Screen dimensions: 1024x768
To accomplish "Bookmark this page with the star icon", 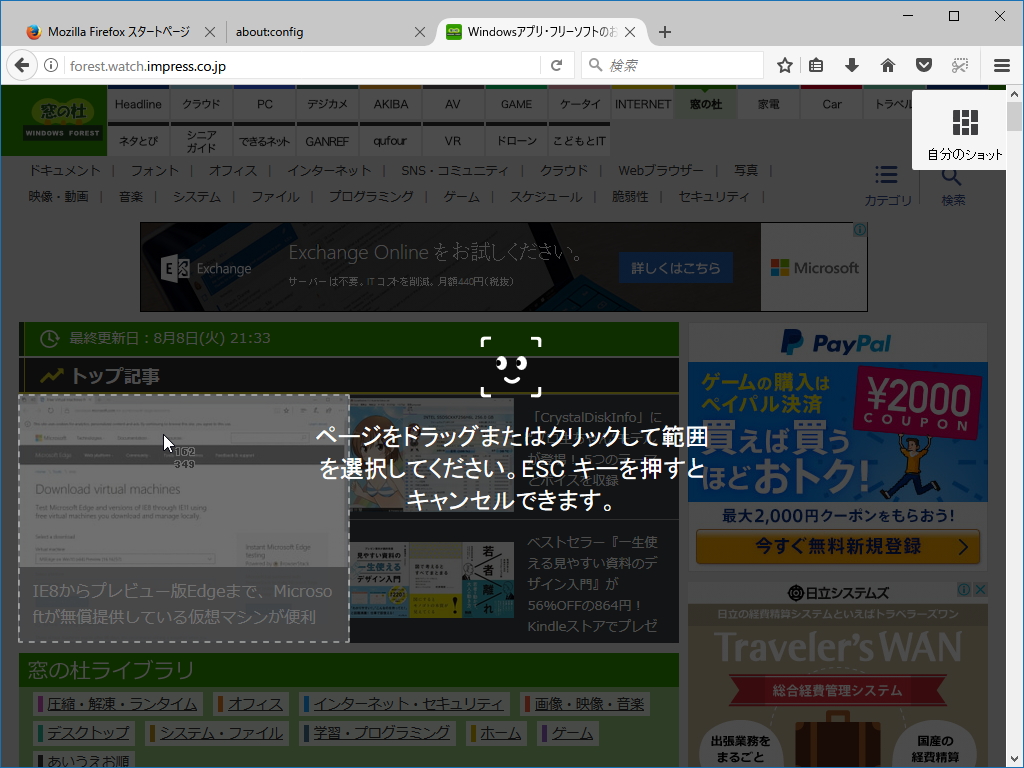I will (x=784, y=64).
